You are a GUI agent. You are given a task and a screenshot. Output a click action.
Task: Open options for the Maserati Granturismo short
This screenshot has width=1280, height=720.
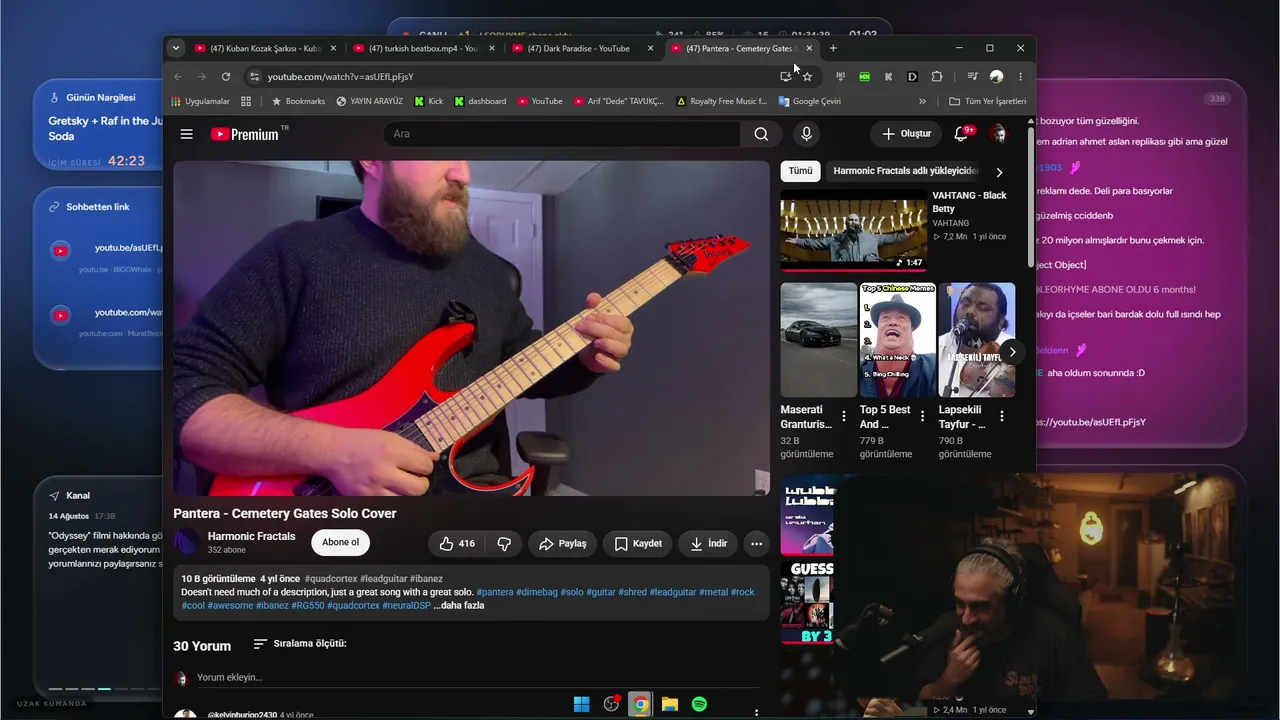coord(844,416)
